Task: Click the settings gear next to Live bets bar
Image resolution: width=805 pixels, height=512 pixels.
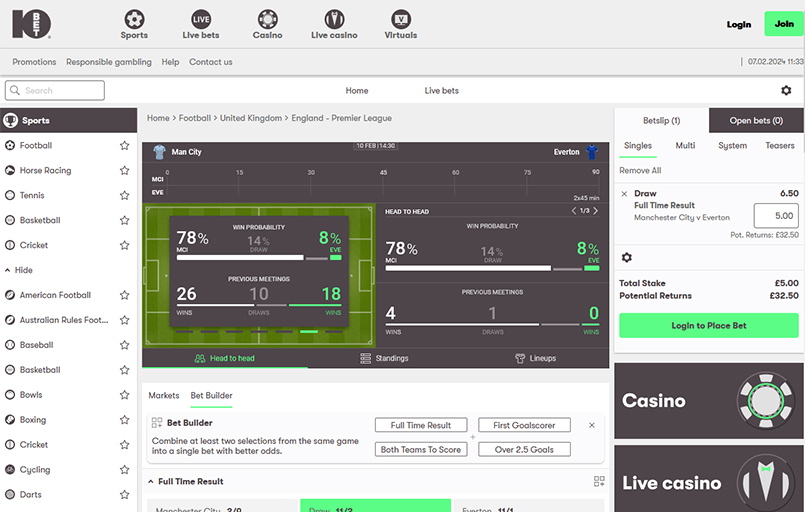Action: tap(786, 90)
